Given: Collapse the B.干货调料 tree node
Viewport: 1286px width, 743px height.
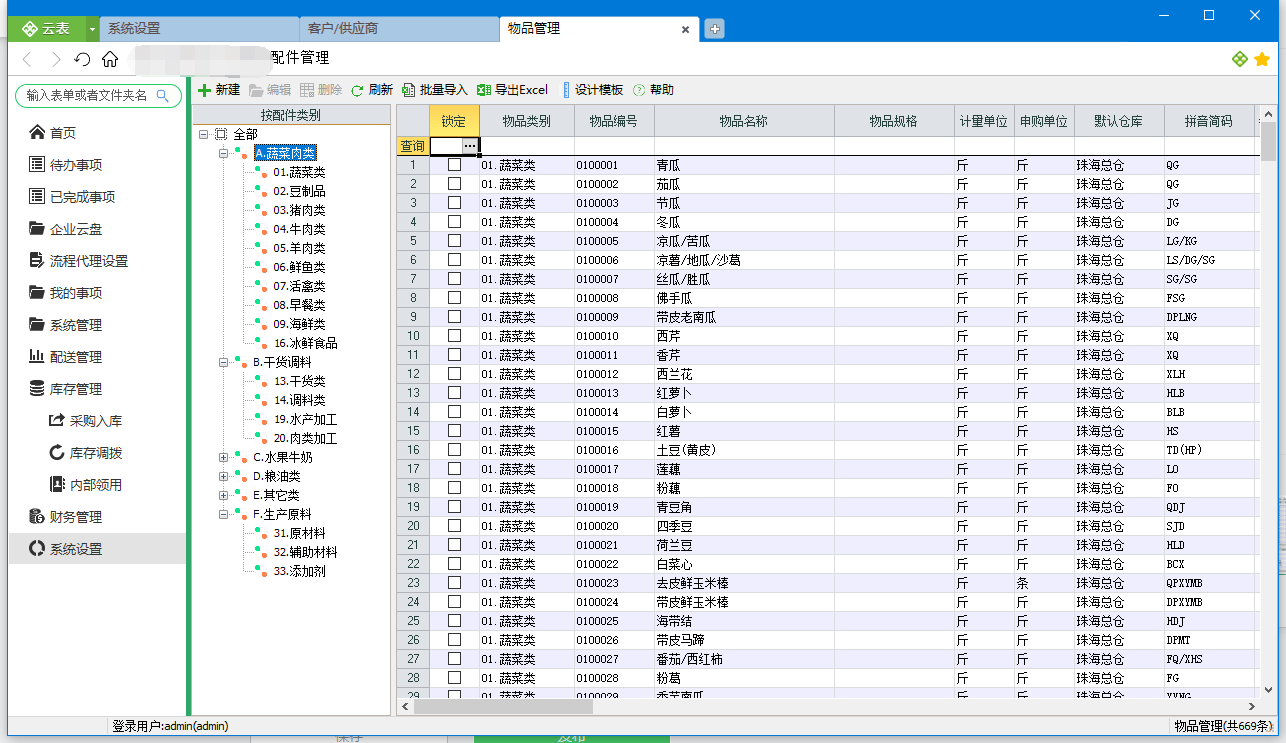Looking at the screenshot, I should coord(224,363).
